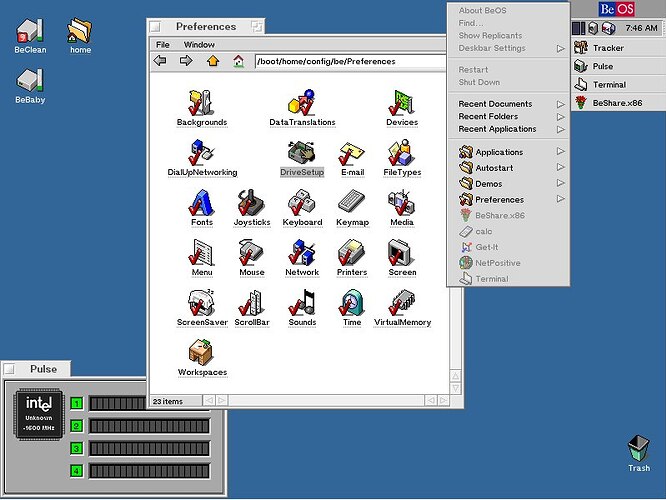Open the DataTranslations preference icon

(x=302, y=103)
